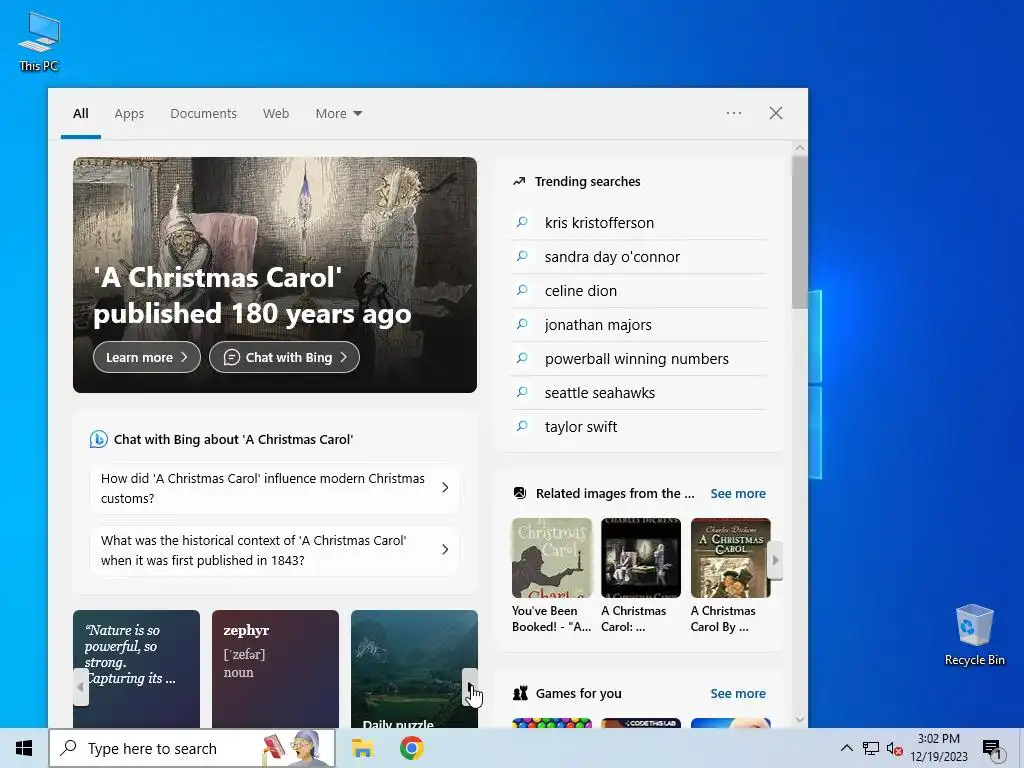Search trending celine dion
The height and width of the screenshot is (768, 1024).
pyautogui.click(x=640, y=291)
